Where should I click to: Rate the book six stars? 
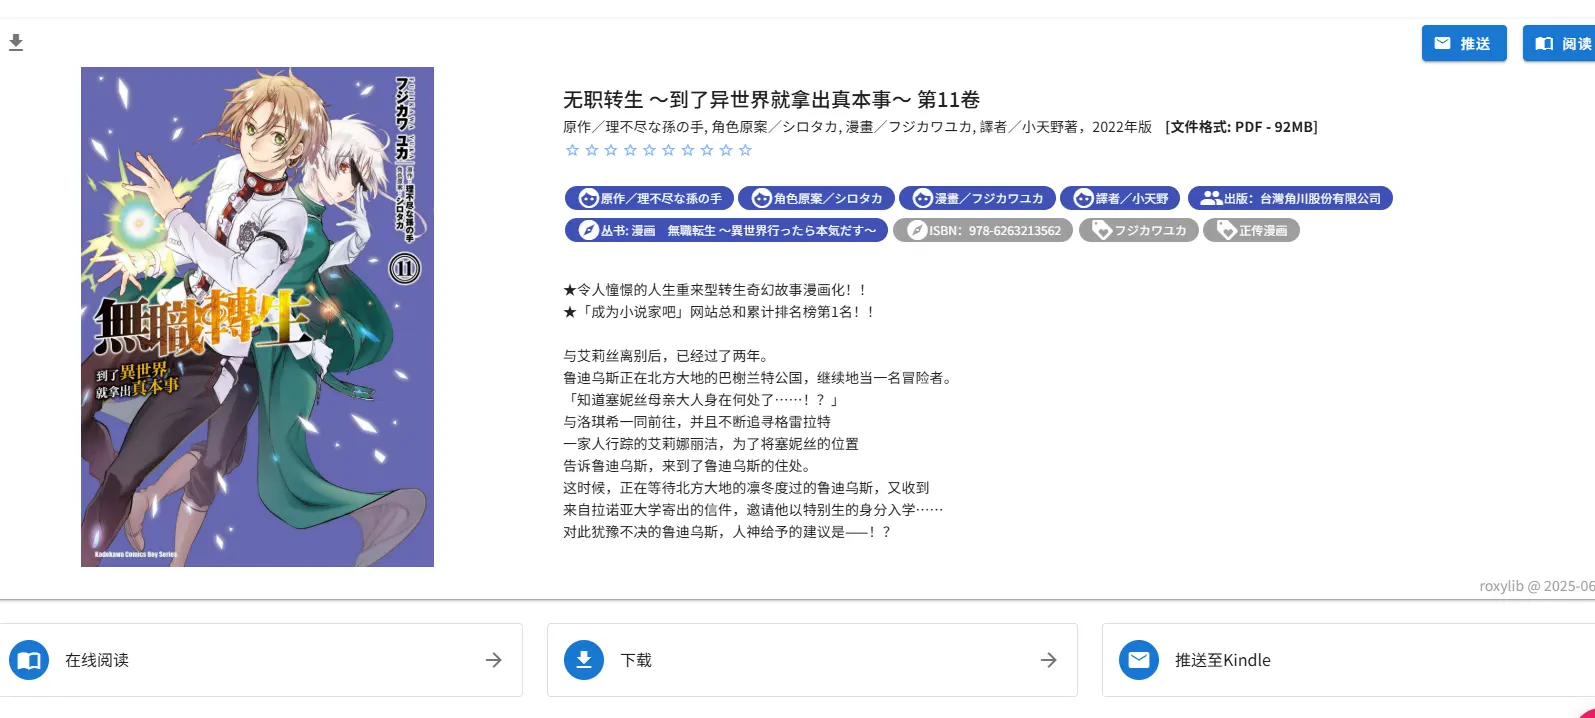click(668, 150)
